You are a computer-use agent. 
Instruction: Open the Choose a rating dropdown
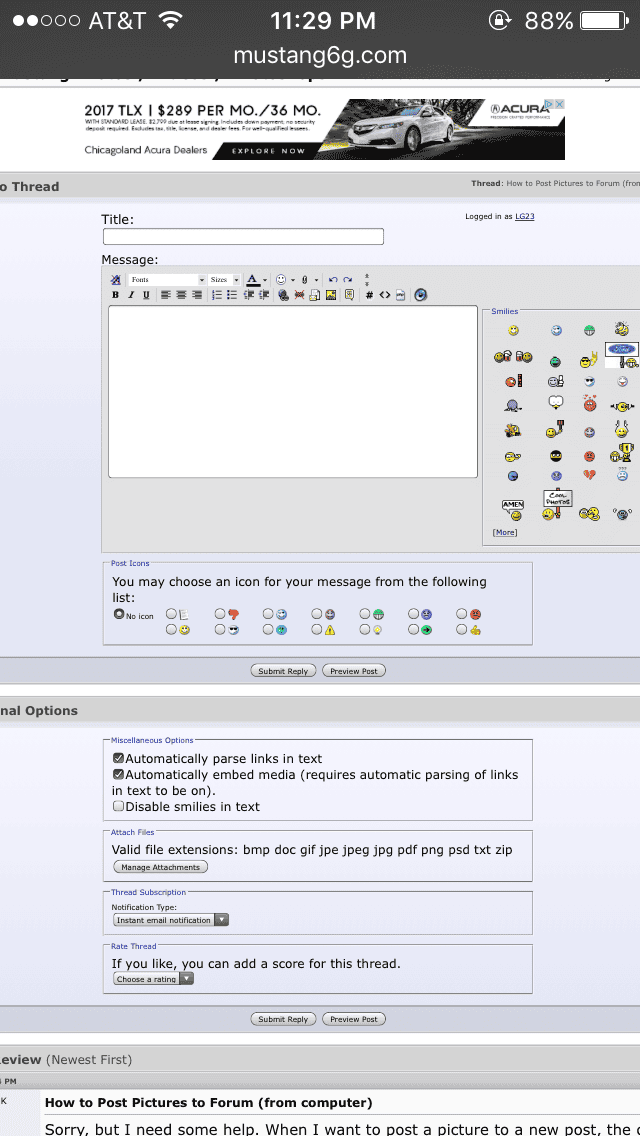[154, 979]
